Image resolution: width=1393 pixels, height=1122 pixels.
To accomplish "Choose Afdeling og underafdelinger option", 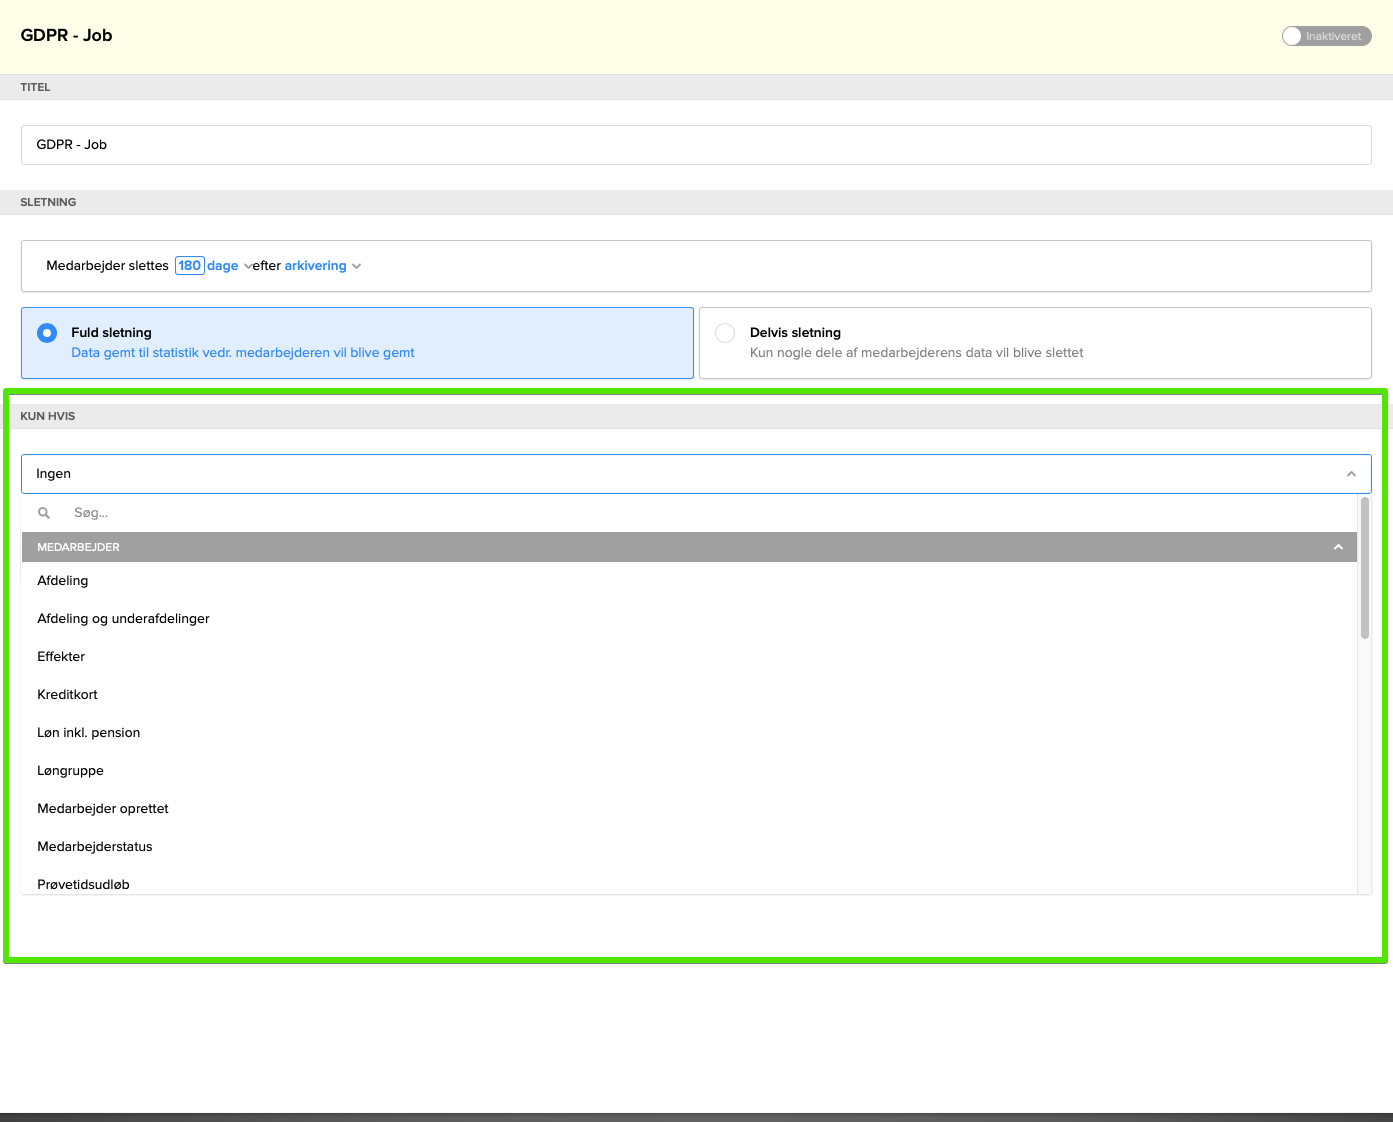I will (x=123, y=619).
